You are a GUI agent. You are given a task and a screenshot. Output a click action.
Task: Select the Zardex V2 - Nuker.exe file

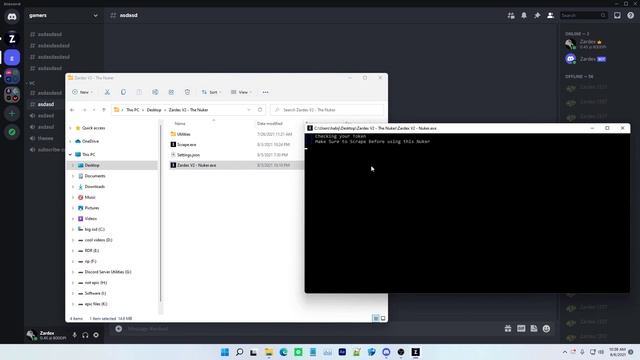point(196,165)
